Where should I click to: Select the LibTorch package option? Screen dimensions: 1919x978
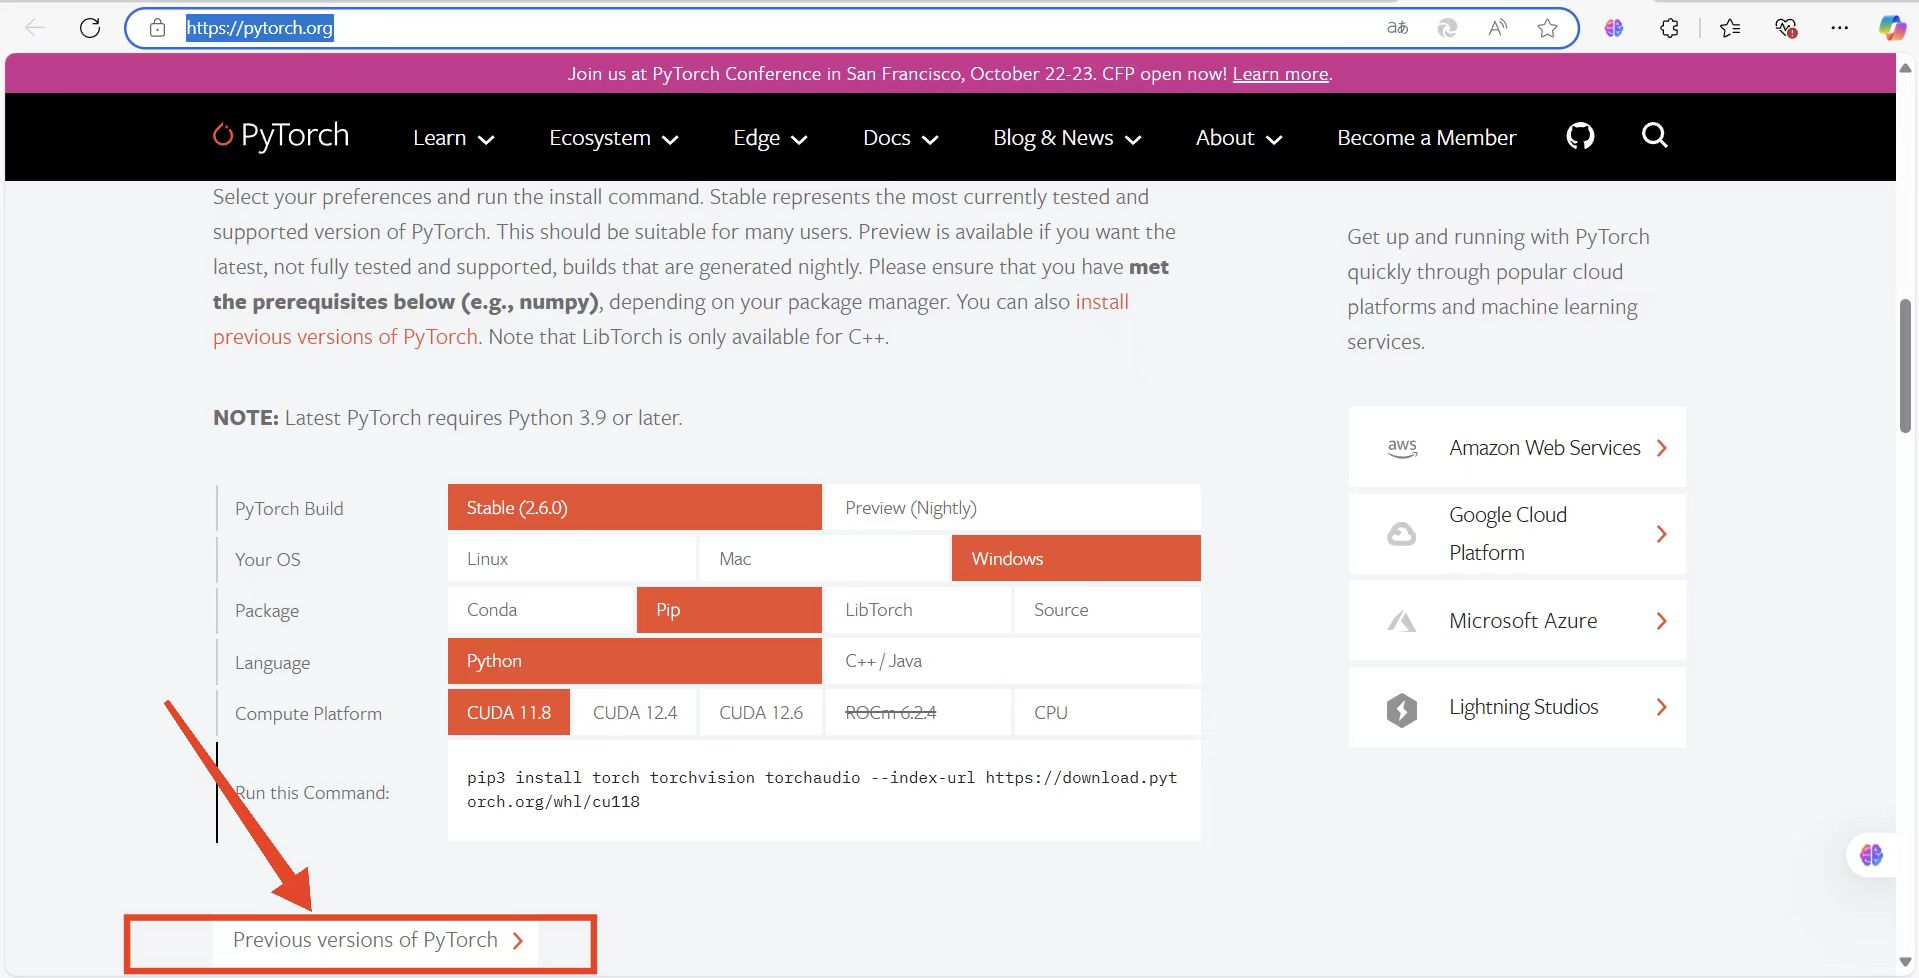click(918, 610)
